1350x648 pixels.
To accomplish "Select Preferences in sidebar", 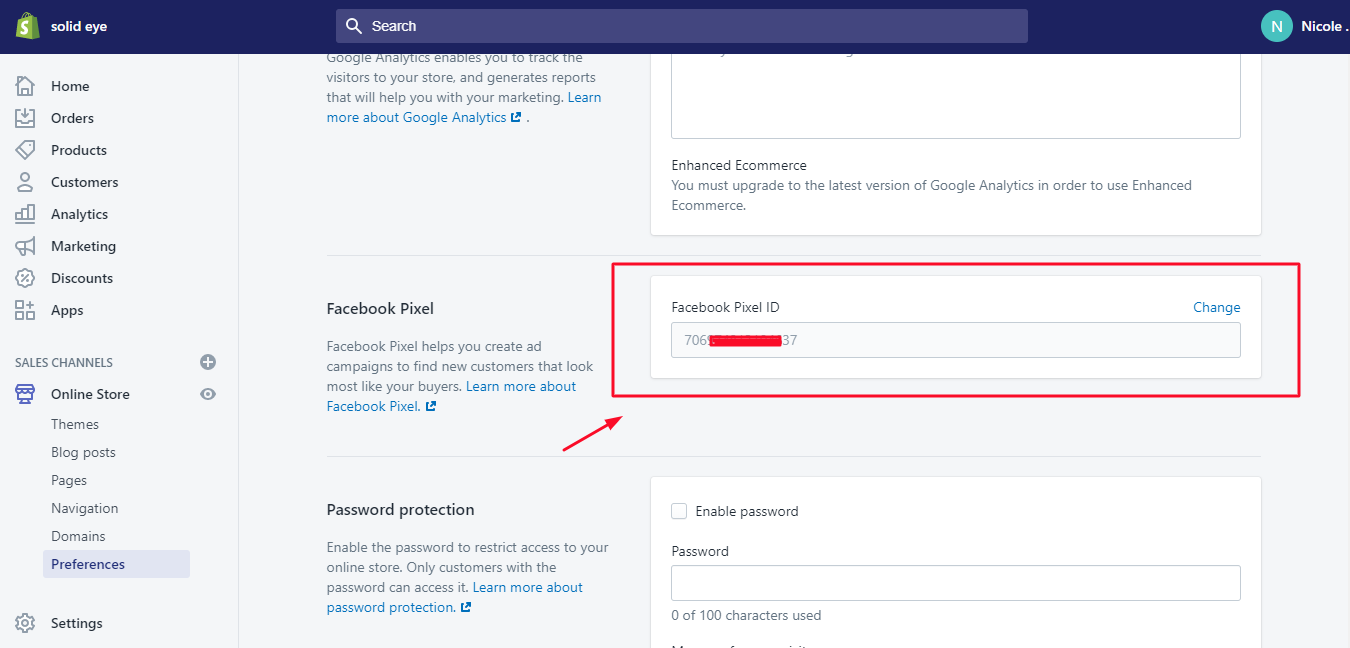I will (116, 564).
